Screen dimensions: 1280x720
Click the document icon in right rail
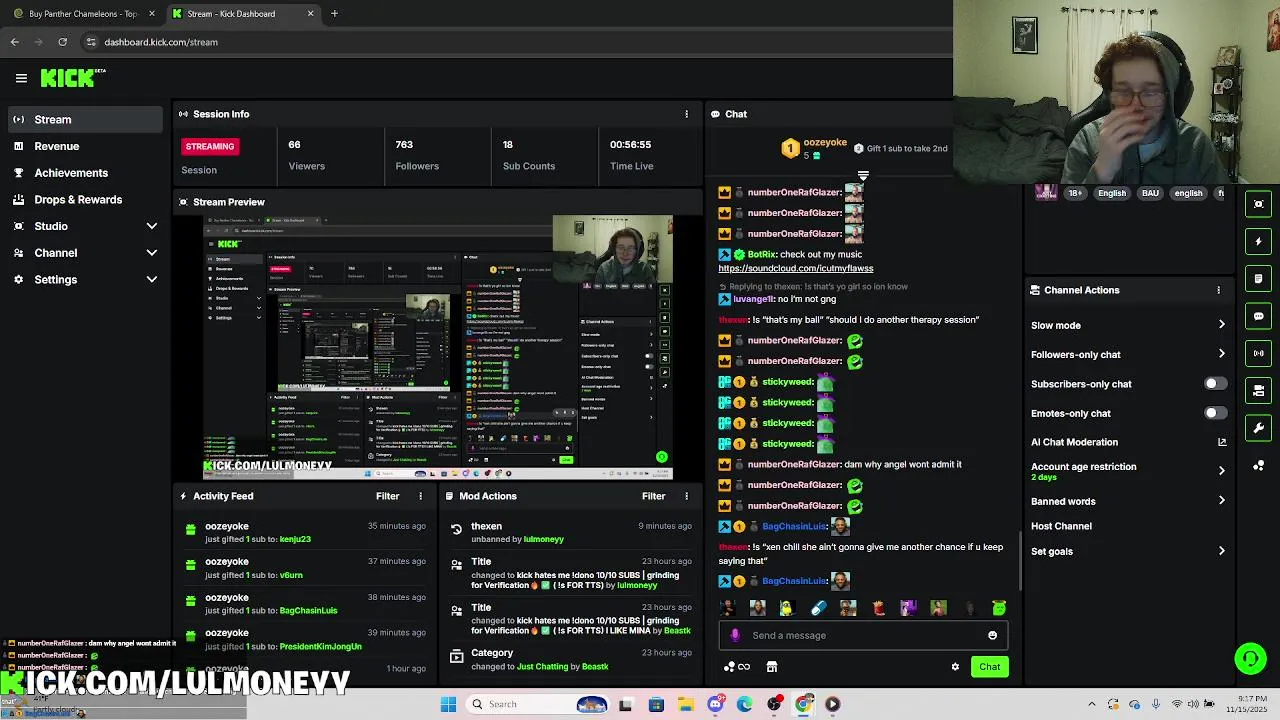[x=1258, y=278]
